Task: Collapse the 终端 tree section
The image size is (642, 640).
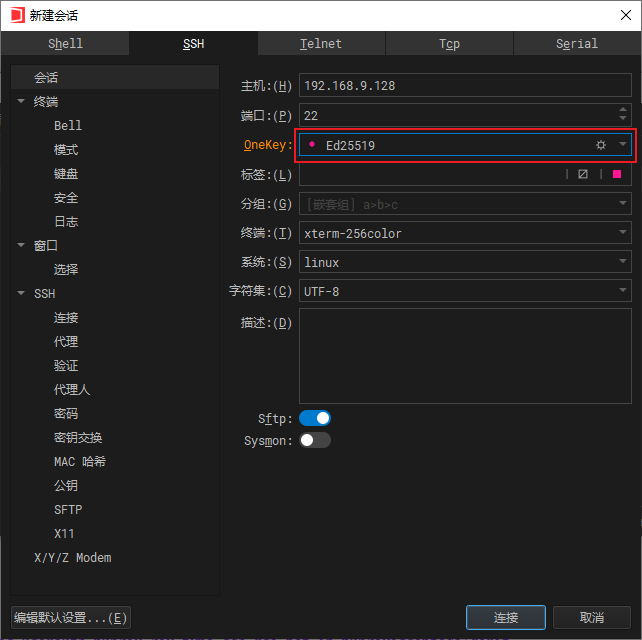Action: 21,101
